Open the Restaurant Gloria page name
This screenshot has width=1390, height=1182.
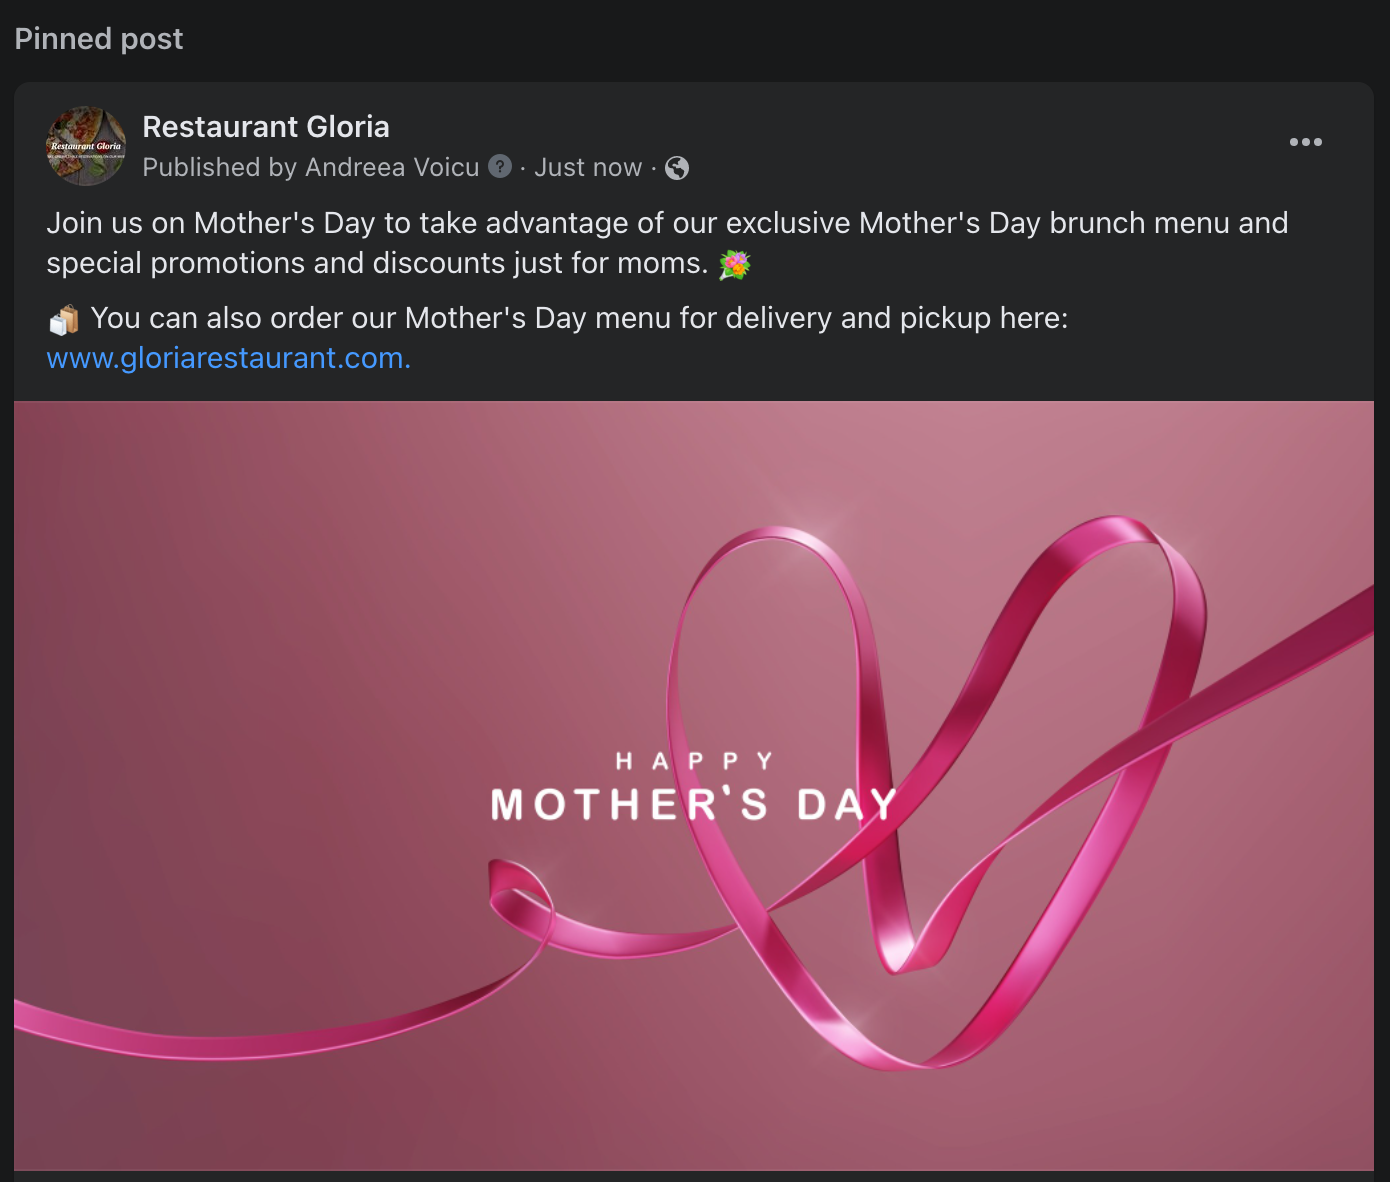pos(266,127)
